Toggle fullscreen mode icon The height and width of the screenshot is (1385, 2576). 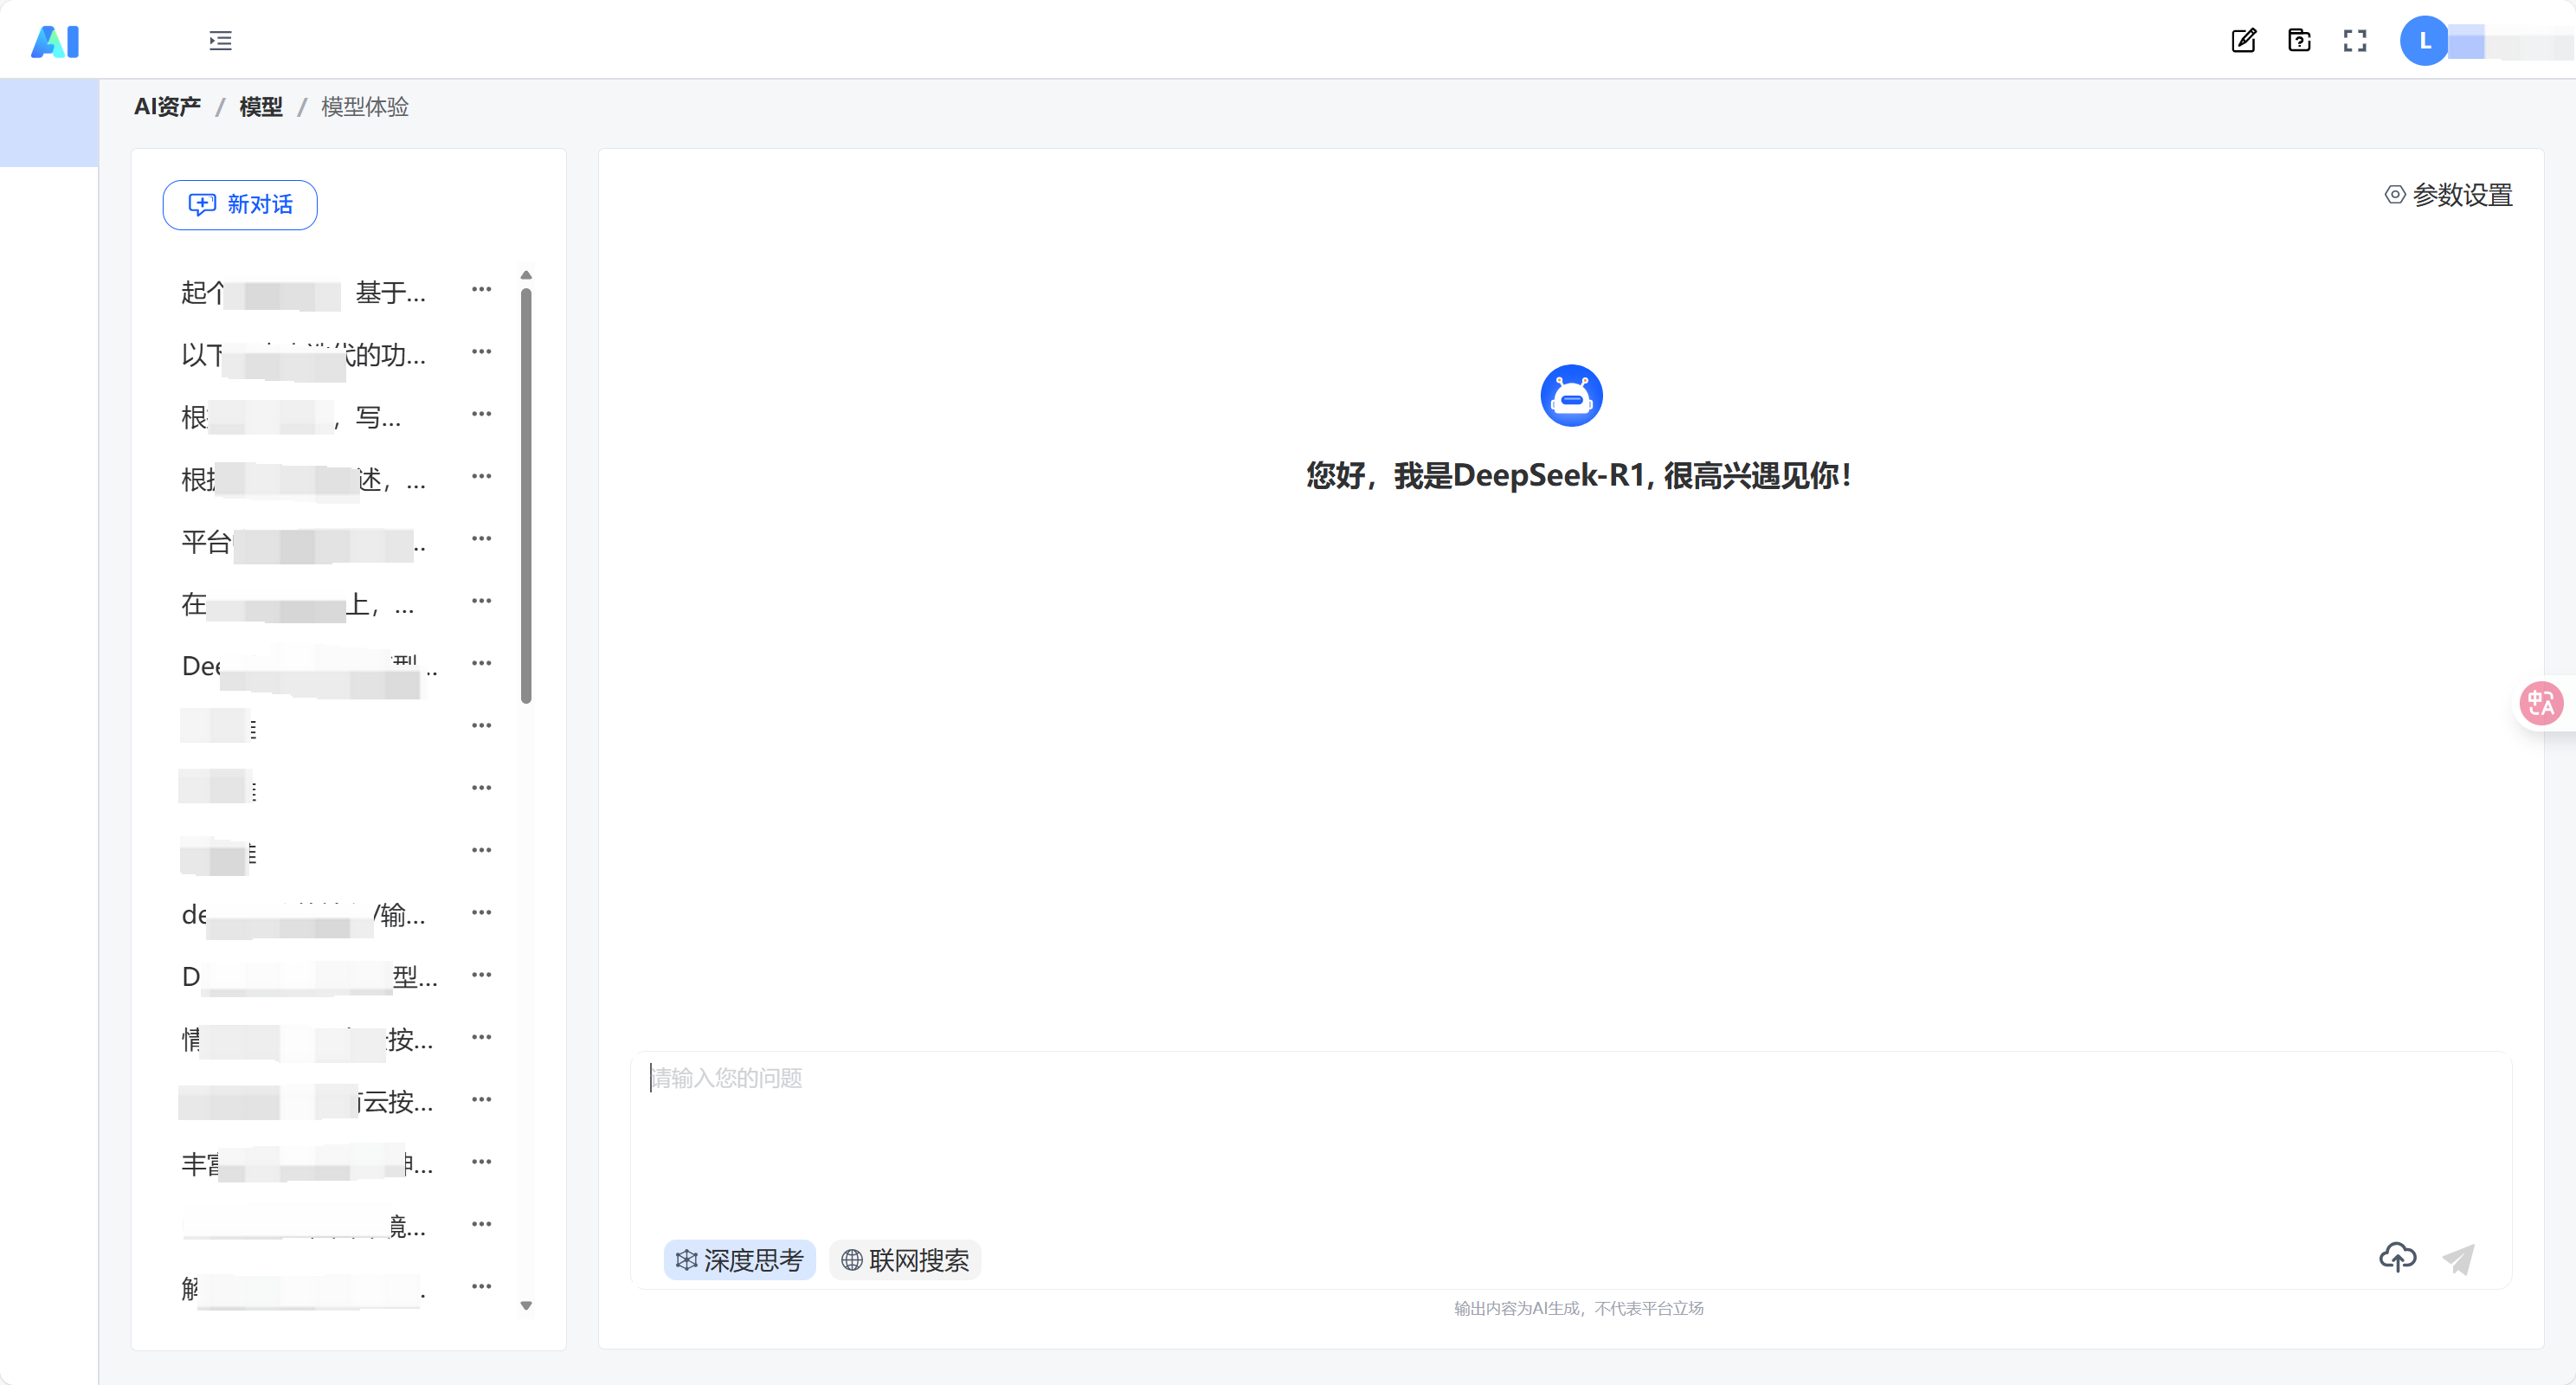point(2355,41)
